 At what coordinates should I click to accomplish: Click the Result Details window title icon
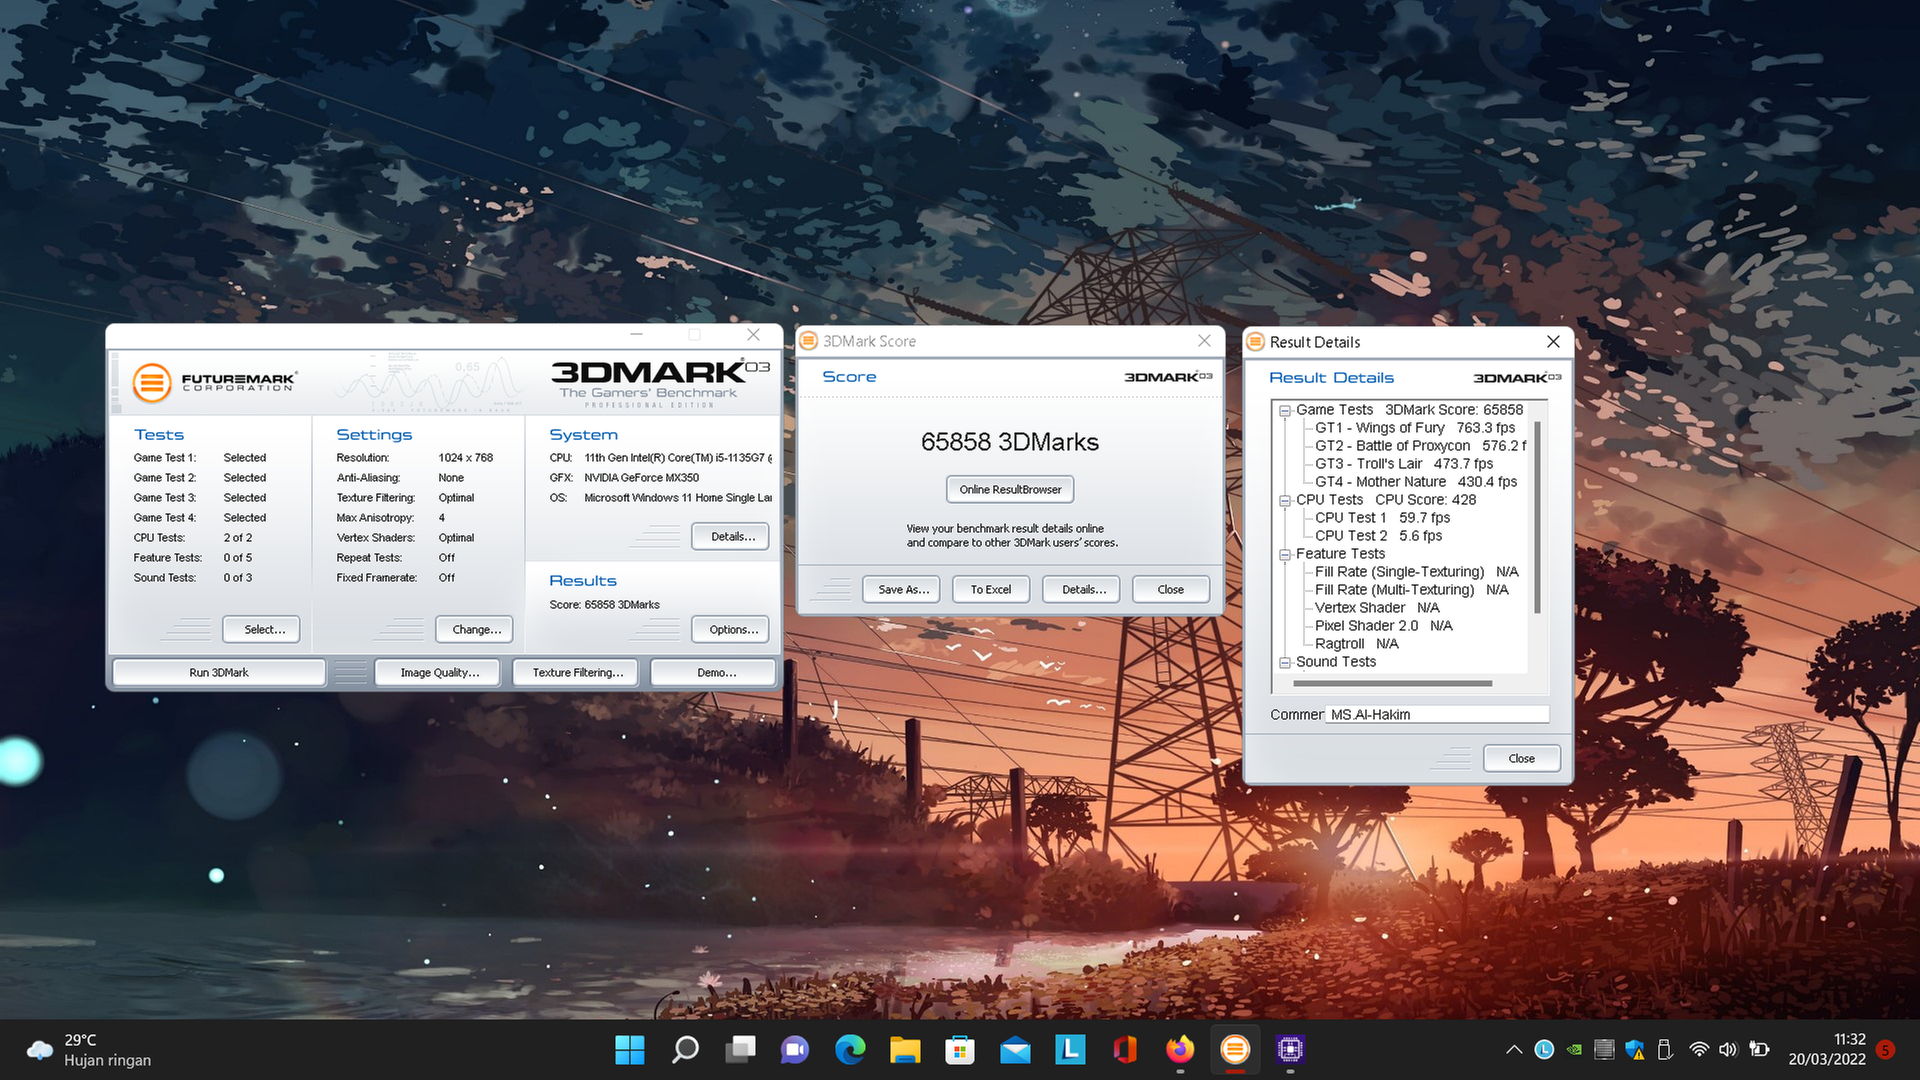[1255, 342]
